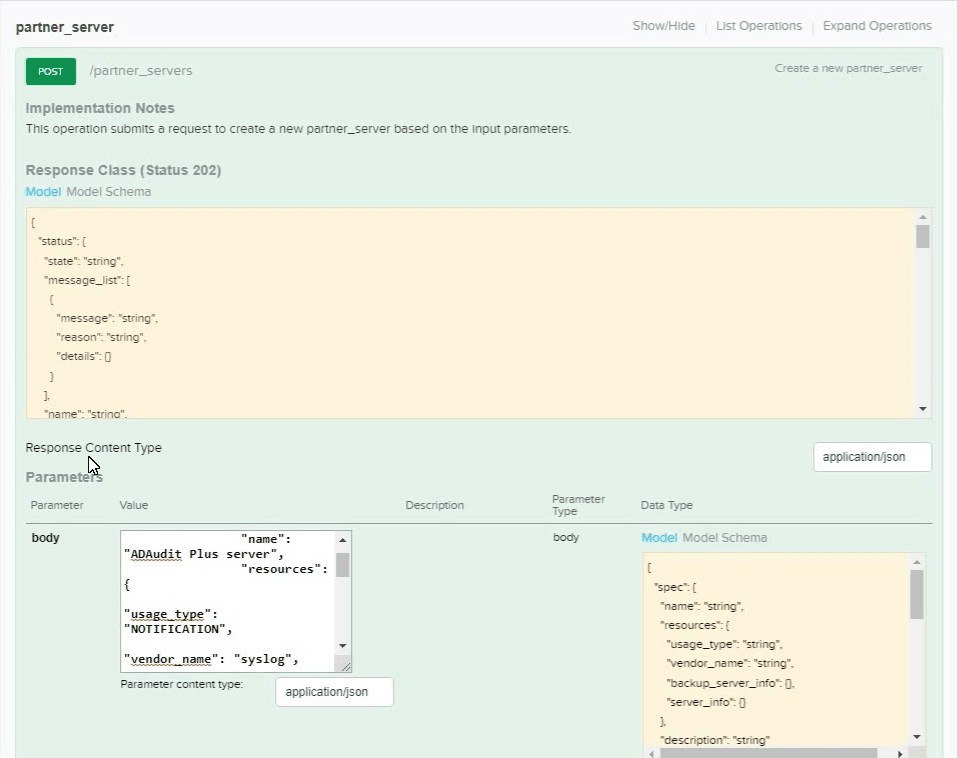Click Expand Operations to open all endpoints
The height and width of the screenshot is (758, 957).
877,25
